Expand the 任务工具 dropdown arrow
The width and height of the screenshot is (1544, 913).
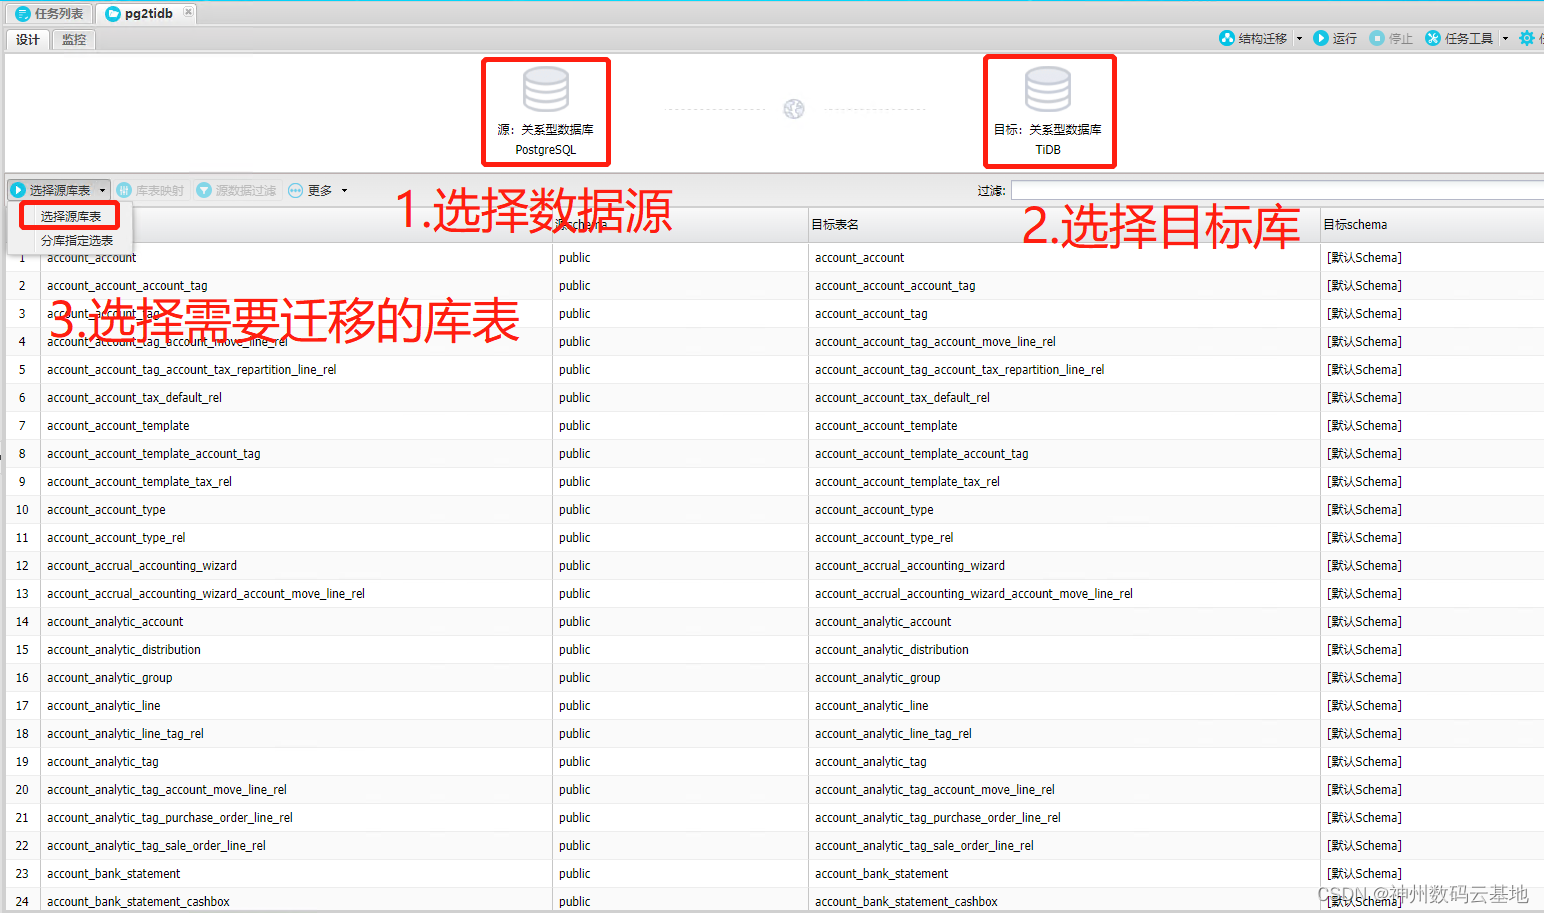point(1505,38)
